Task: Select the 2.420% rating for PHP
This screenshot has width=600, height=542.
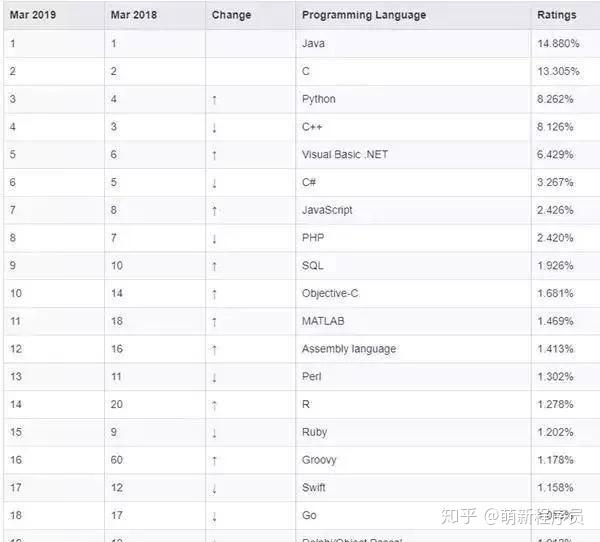Action: pos(555,238)
